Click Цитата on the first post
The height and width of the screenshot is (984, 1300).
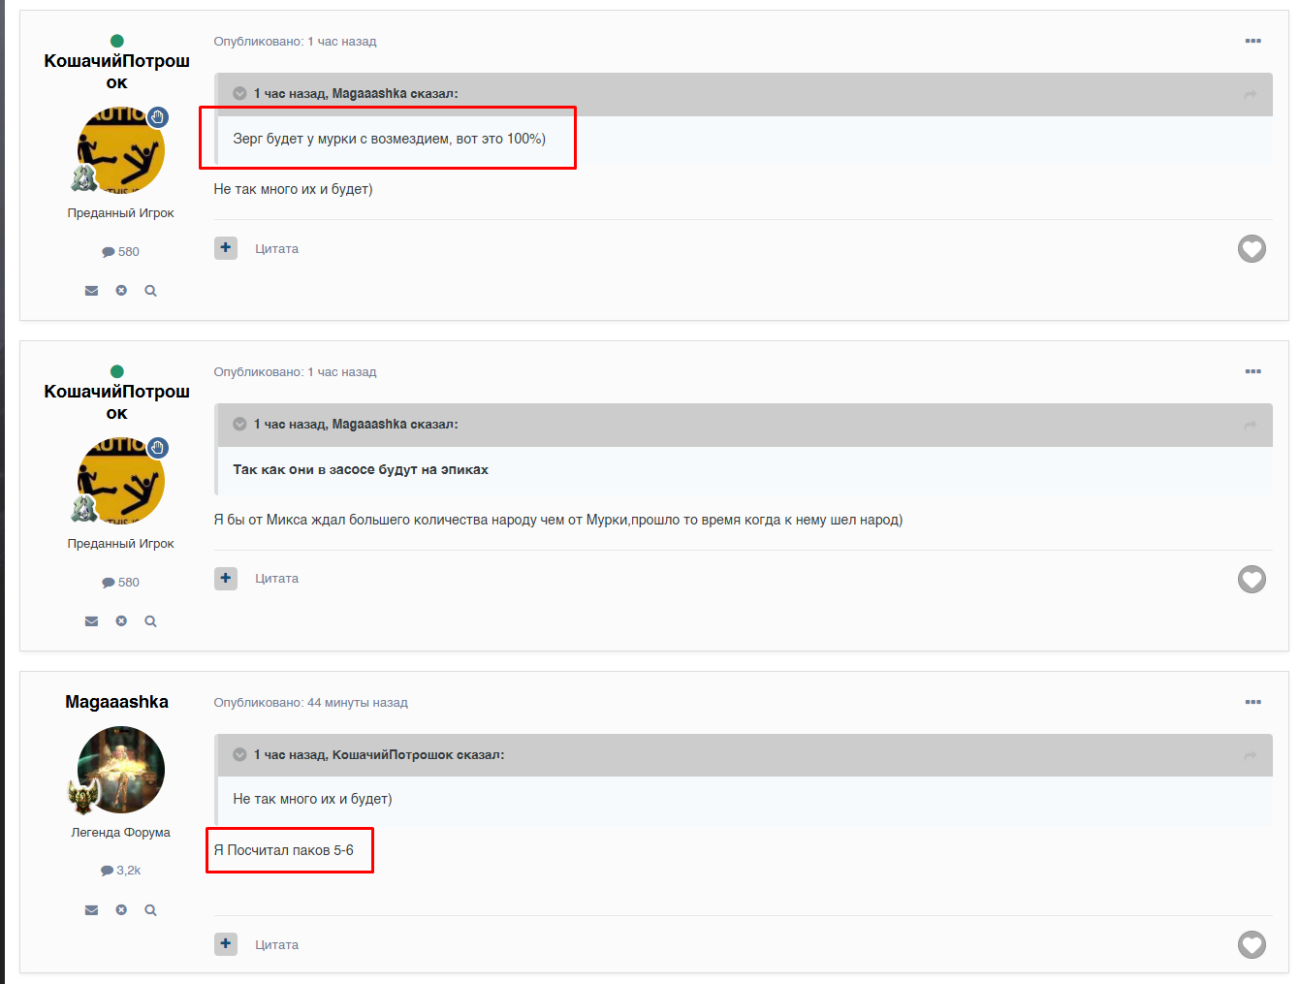[276, 249]
